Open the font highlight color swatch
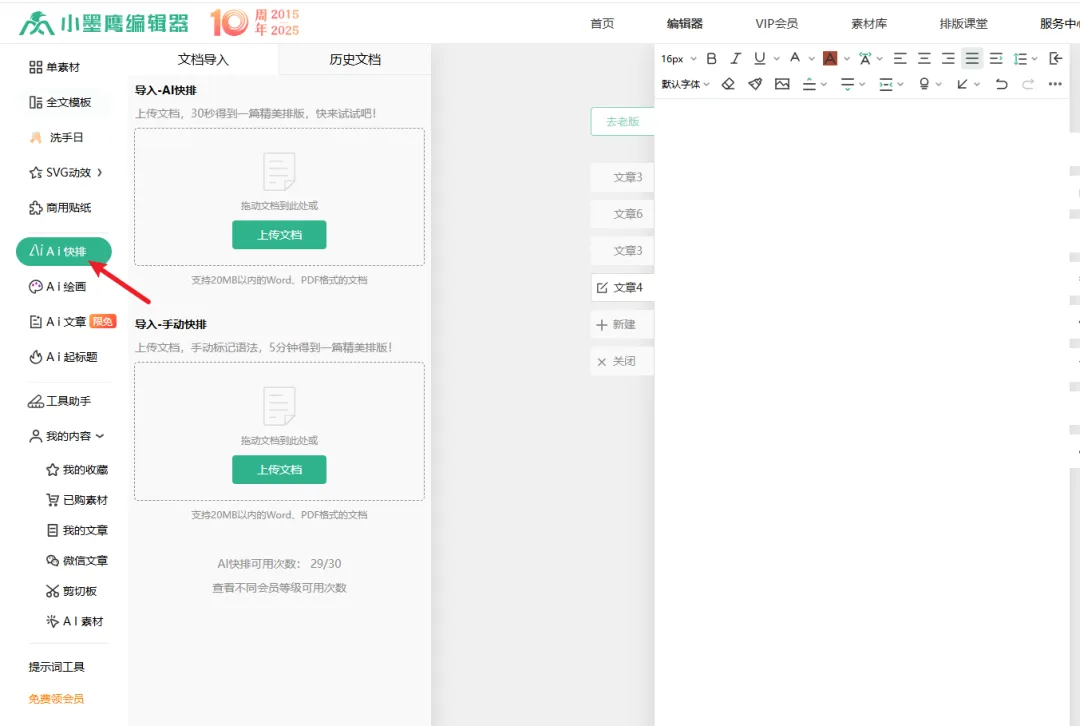Screen dimensions: 1080x726 [829, 58]
